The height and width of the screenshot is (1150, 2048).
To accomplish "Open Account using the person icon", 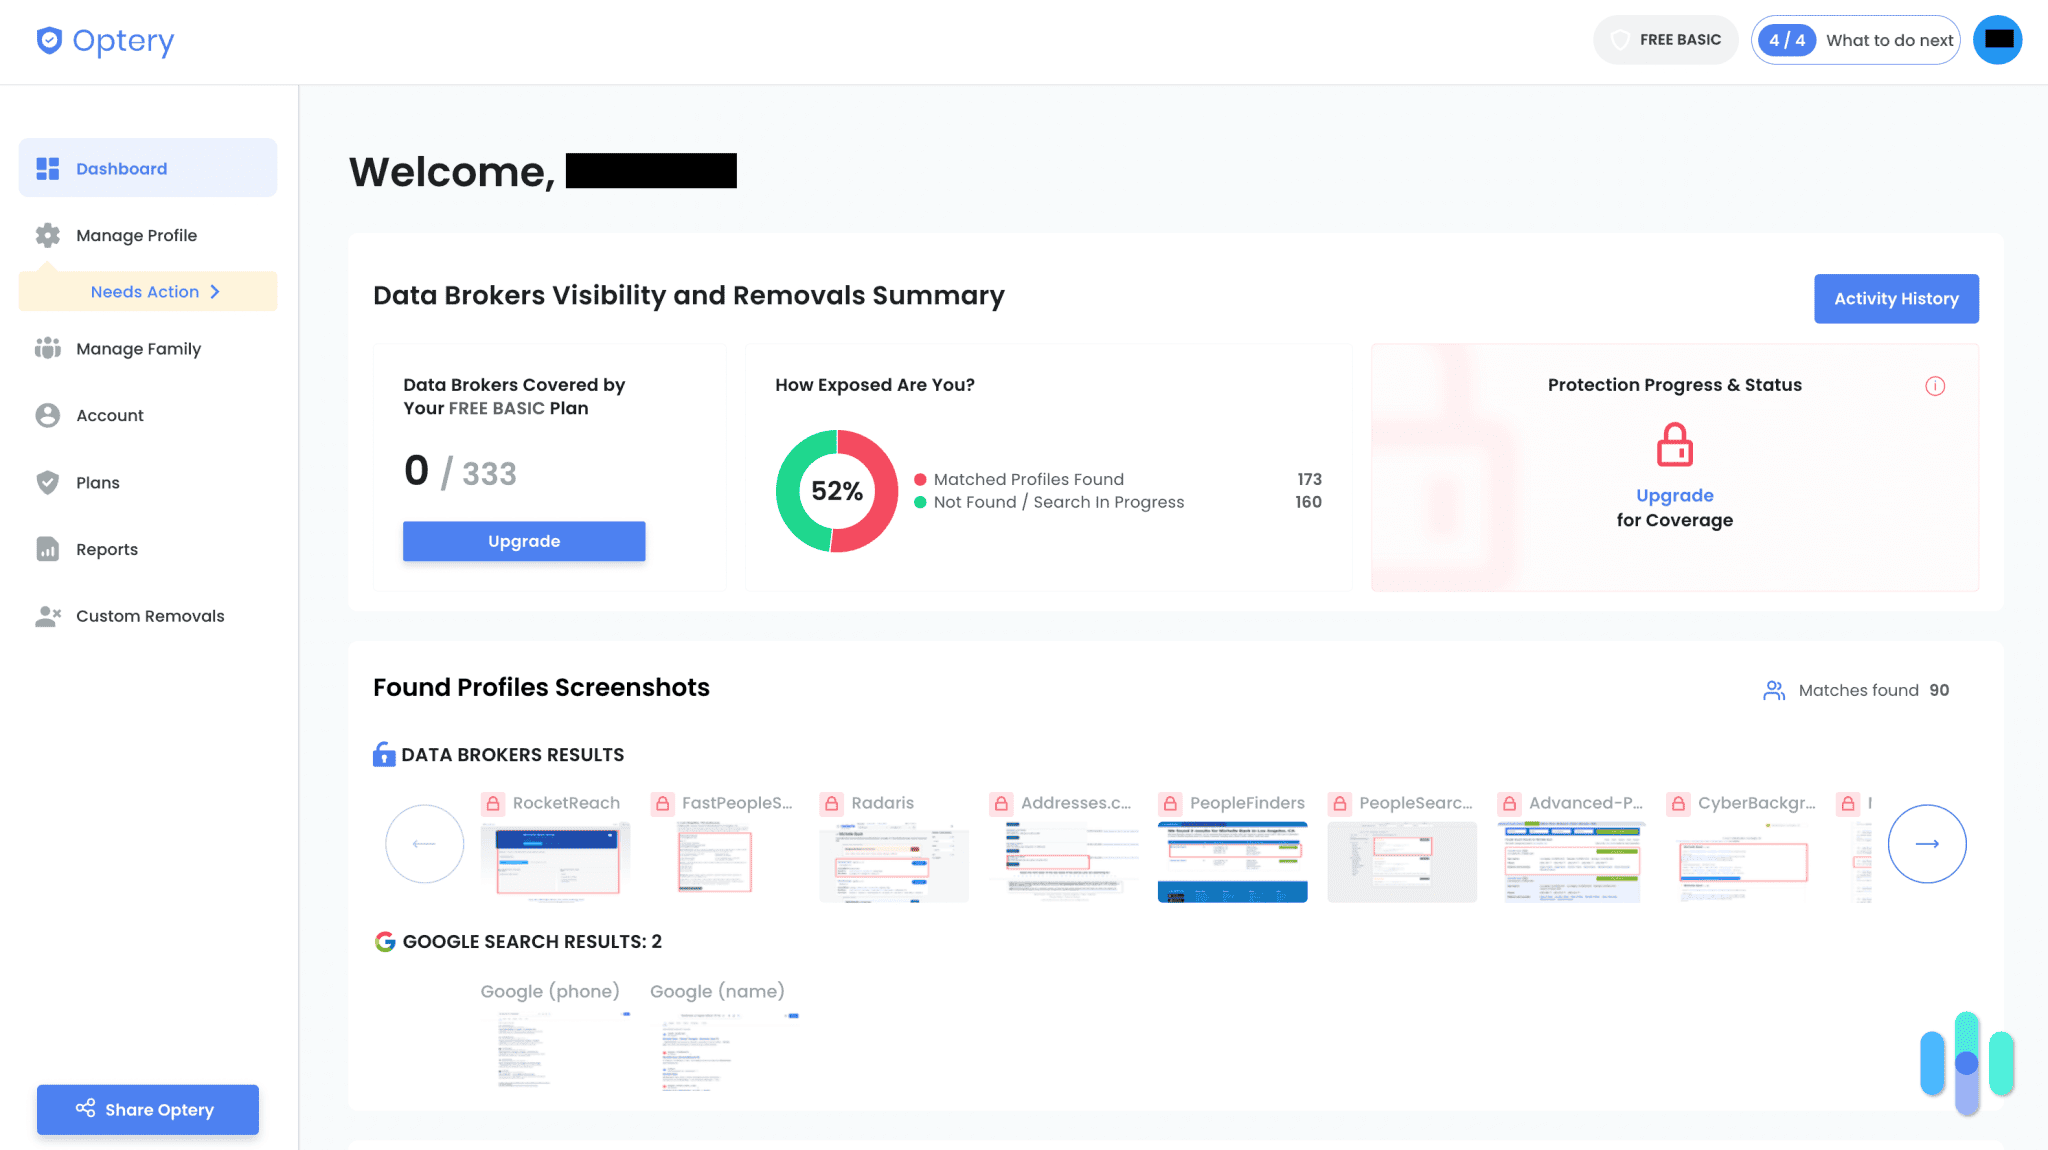I will pyautogui.click(x=47, y=414).
